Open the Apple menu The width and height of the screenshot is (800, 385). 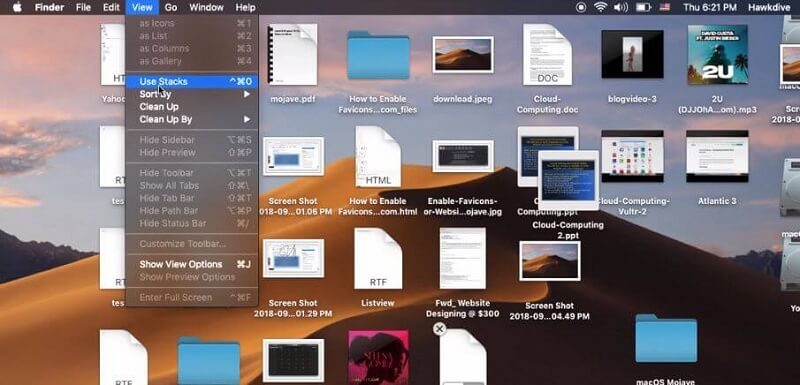pos(17,7)
